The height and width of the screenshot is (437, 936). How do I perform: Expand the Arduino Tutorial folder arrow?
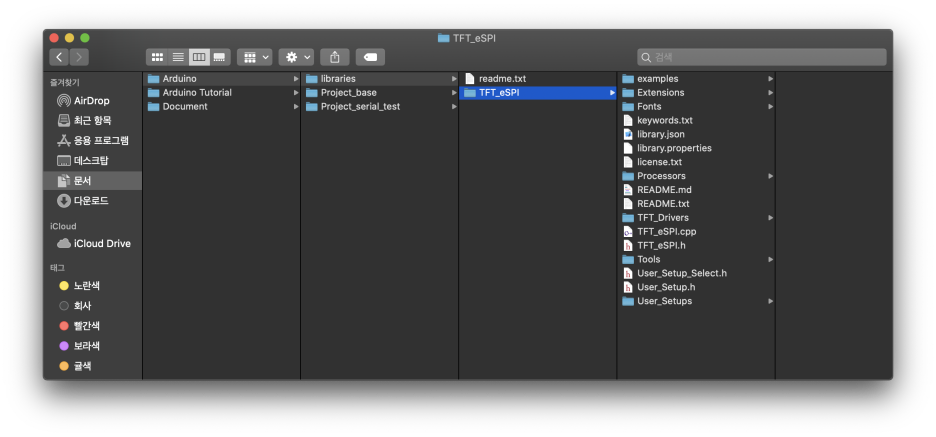coord(295,93)
